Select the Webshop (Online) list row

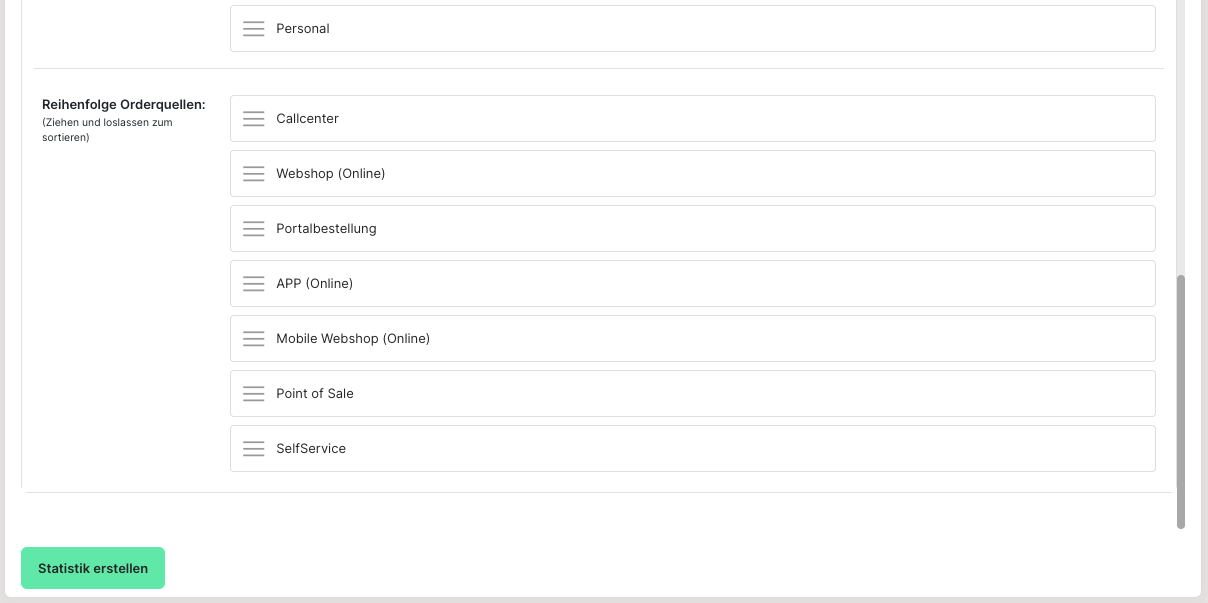click(692, 174)
